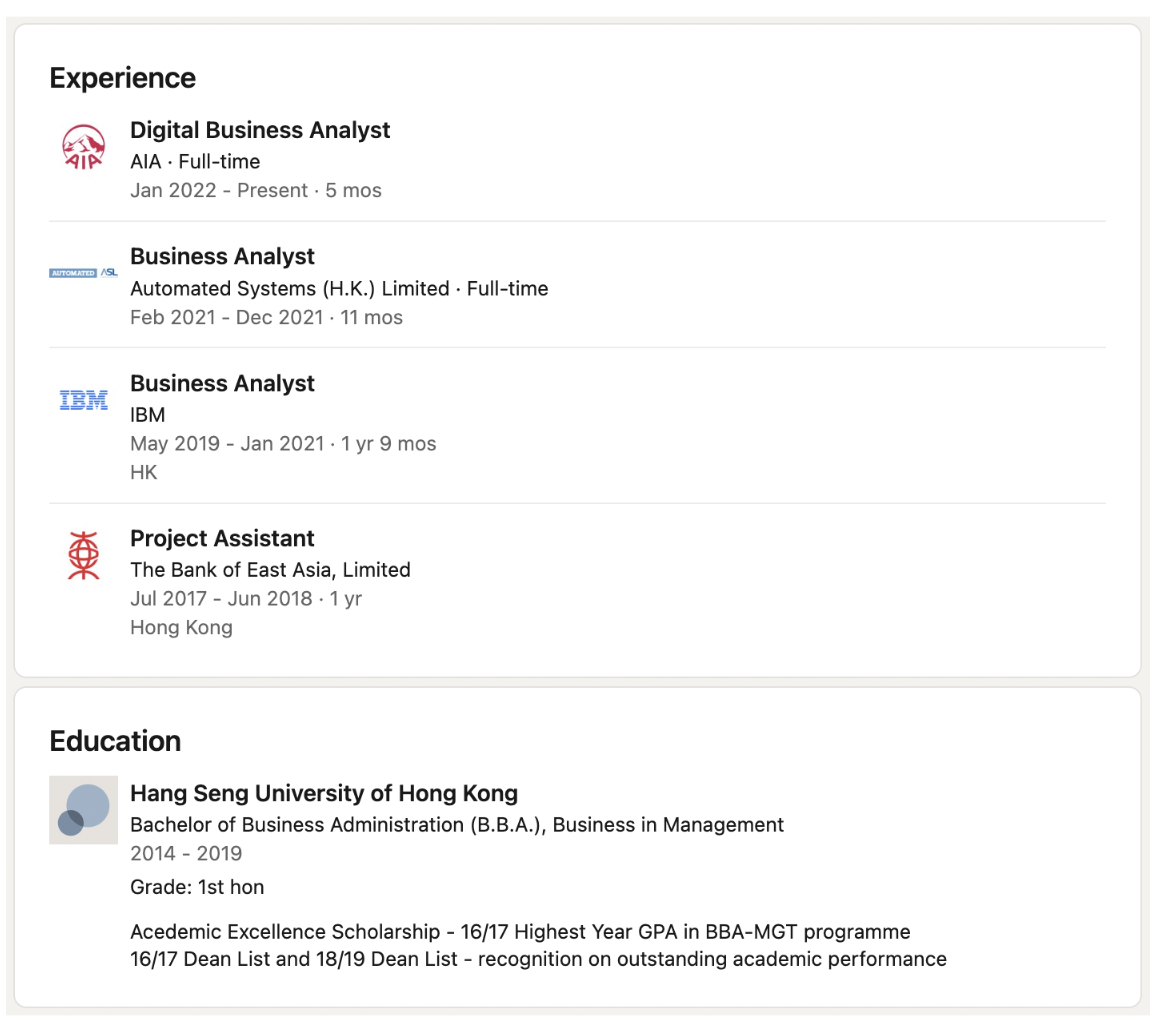Select the Acedemic Excellence Scholarship line
The image size is (1160, 1024).
point(520,932)
